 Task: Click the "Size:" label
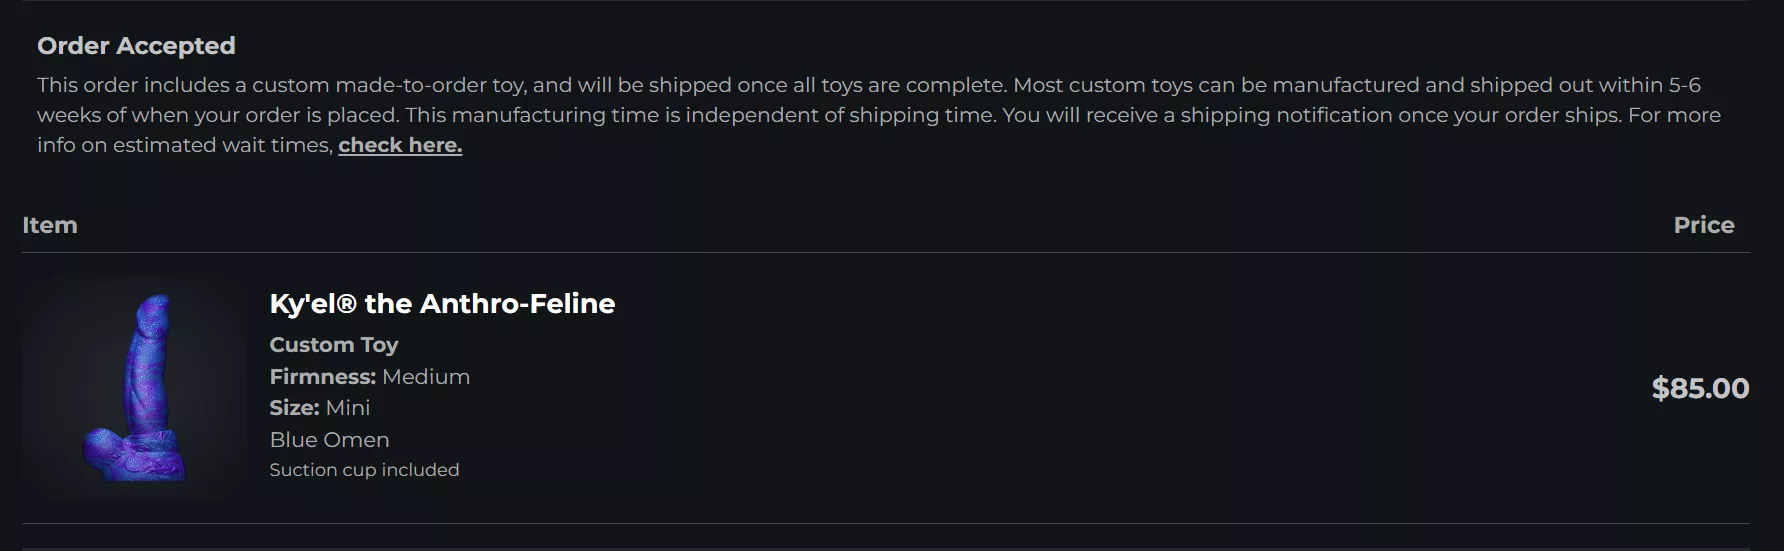coord(294,408)
